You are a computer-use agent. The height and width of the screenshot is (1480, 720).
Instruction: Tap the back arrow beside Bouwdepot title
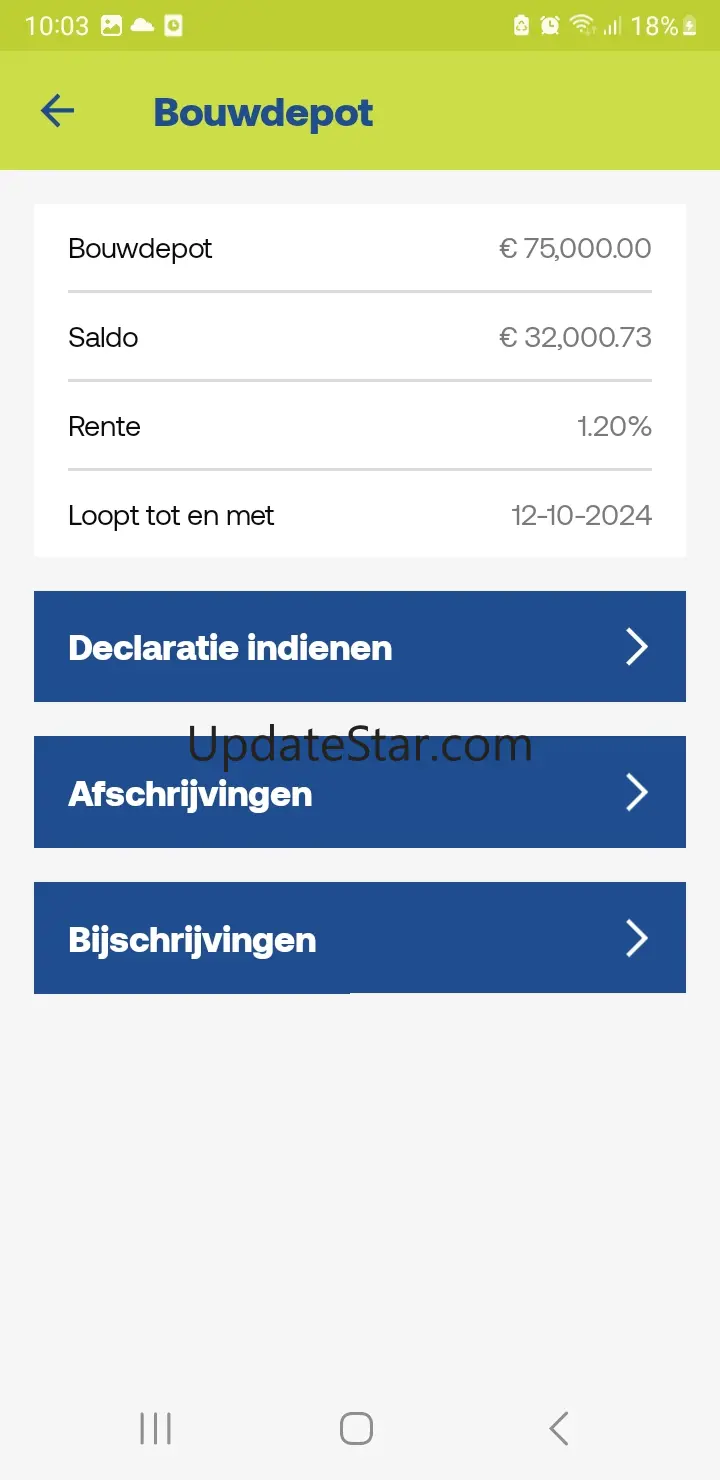pos(57,111)
